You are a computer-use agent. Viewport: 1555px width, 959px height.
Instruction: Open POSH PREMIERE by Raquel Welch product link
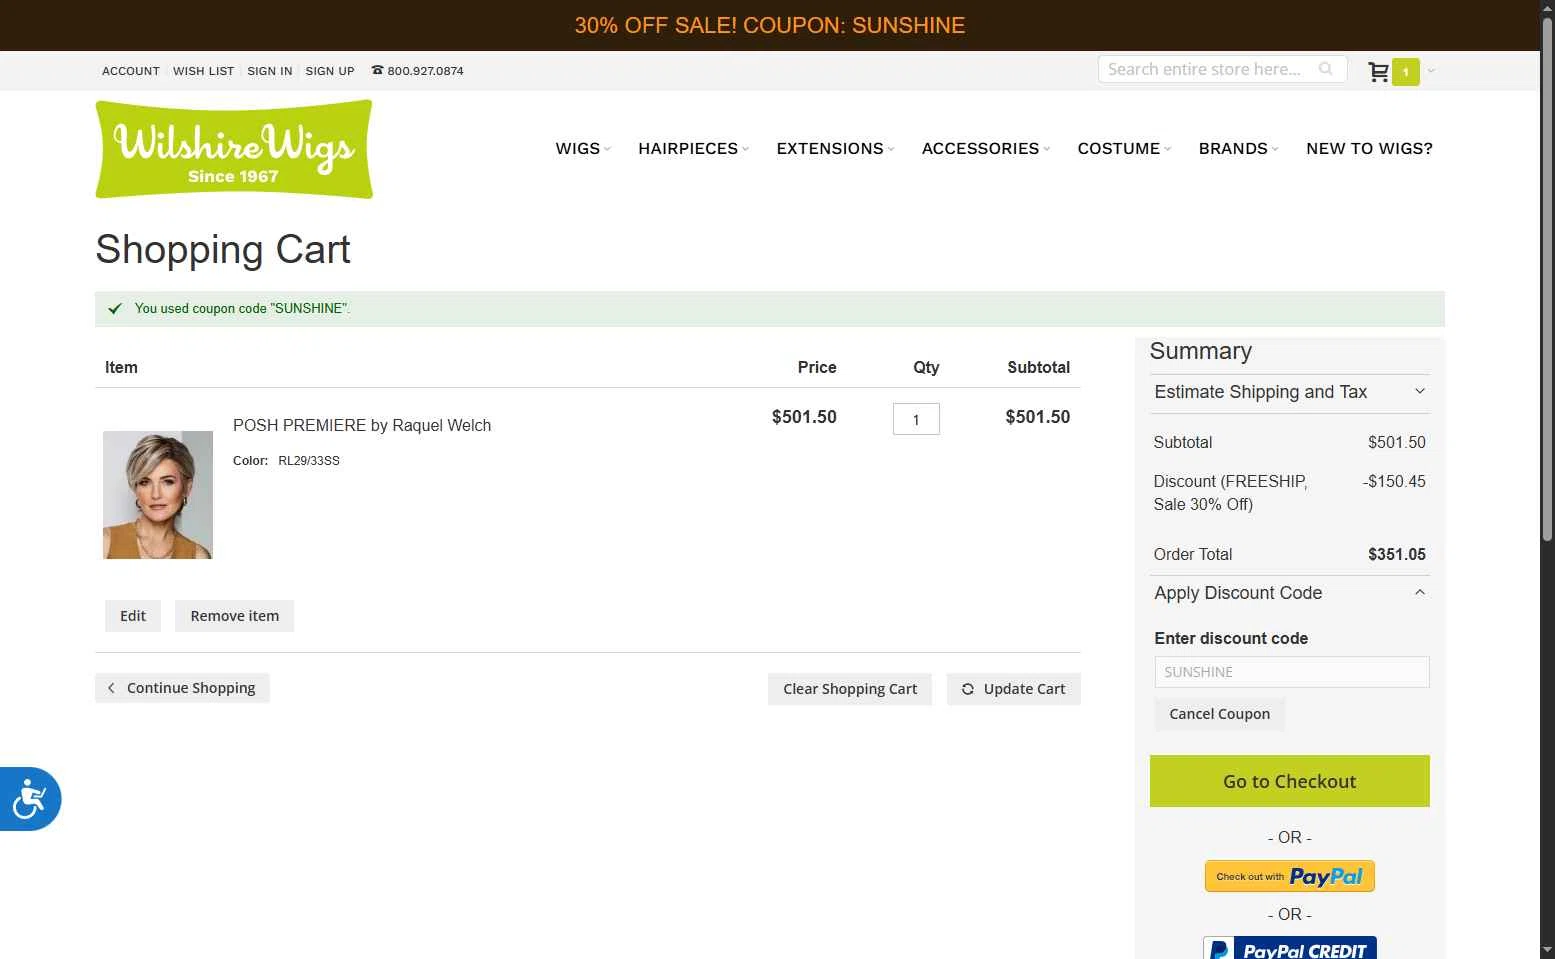tap(362, 425)
